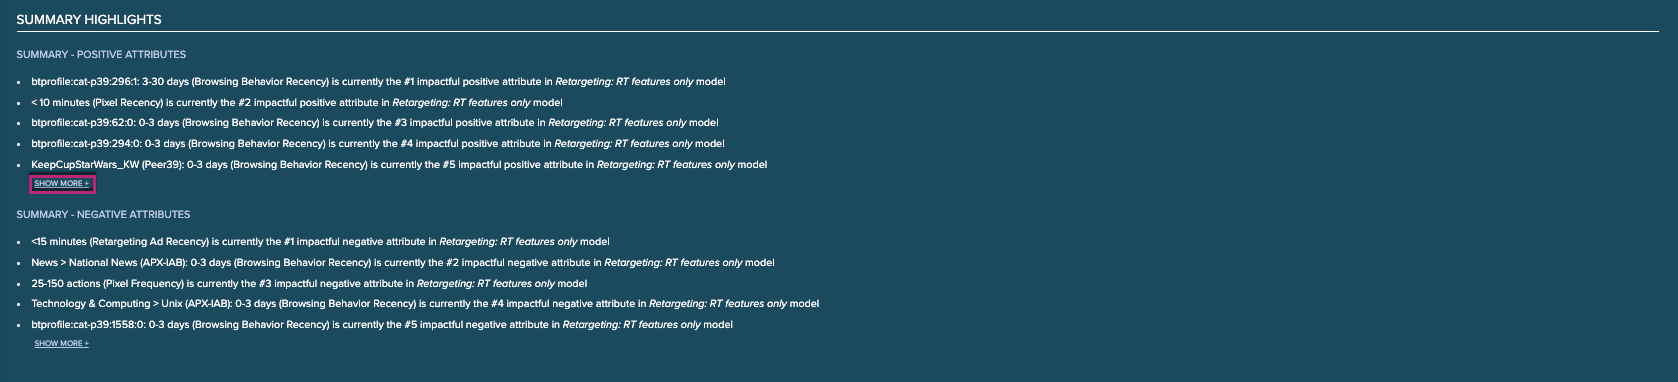Select the Summary - Positive Attributes heading
Screen dimensions: 1678x382
101,55
